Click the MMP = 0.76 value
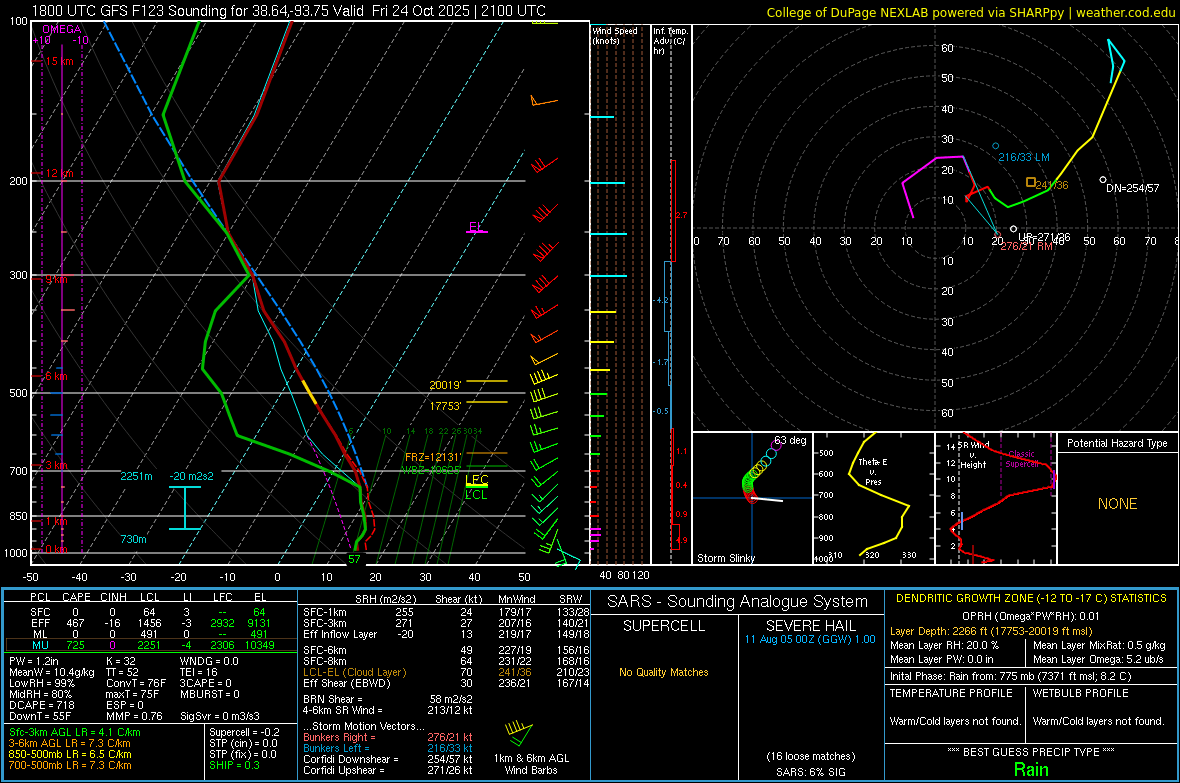 click(x=134, y=716)
